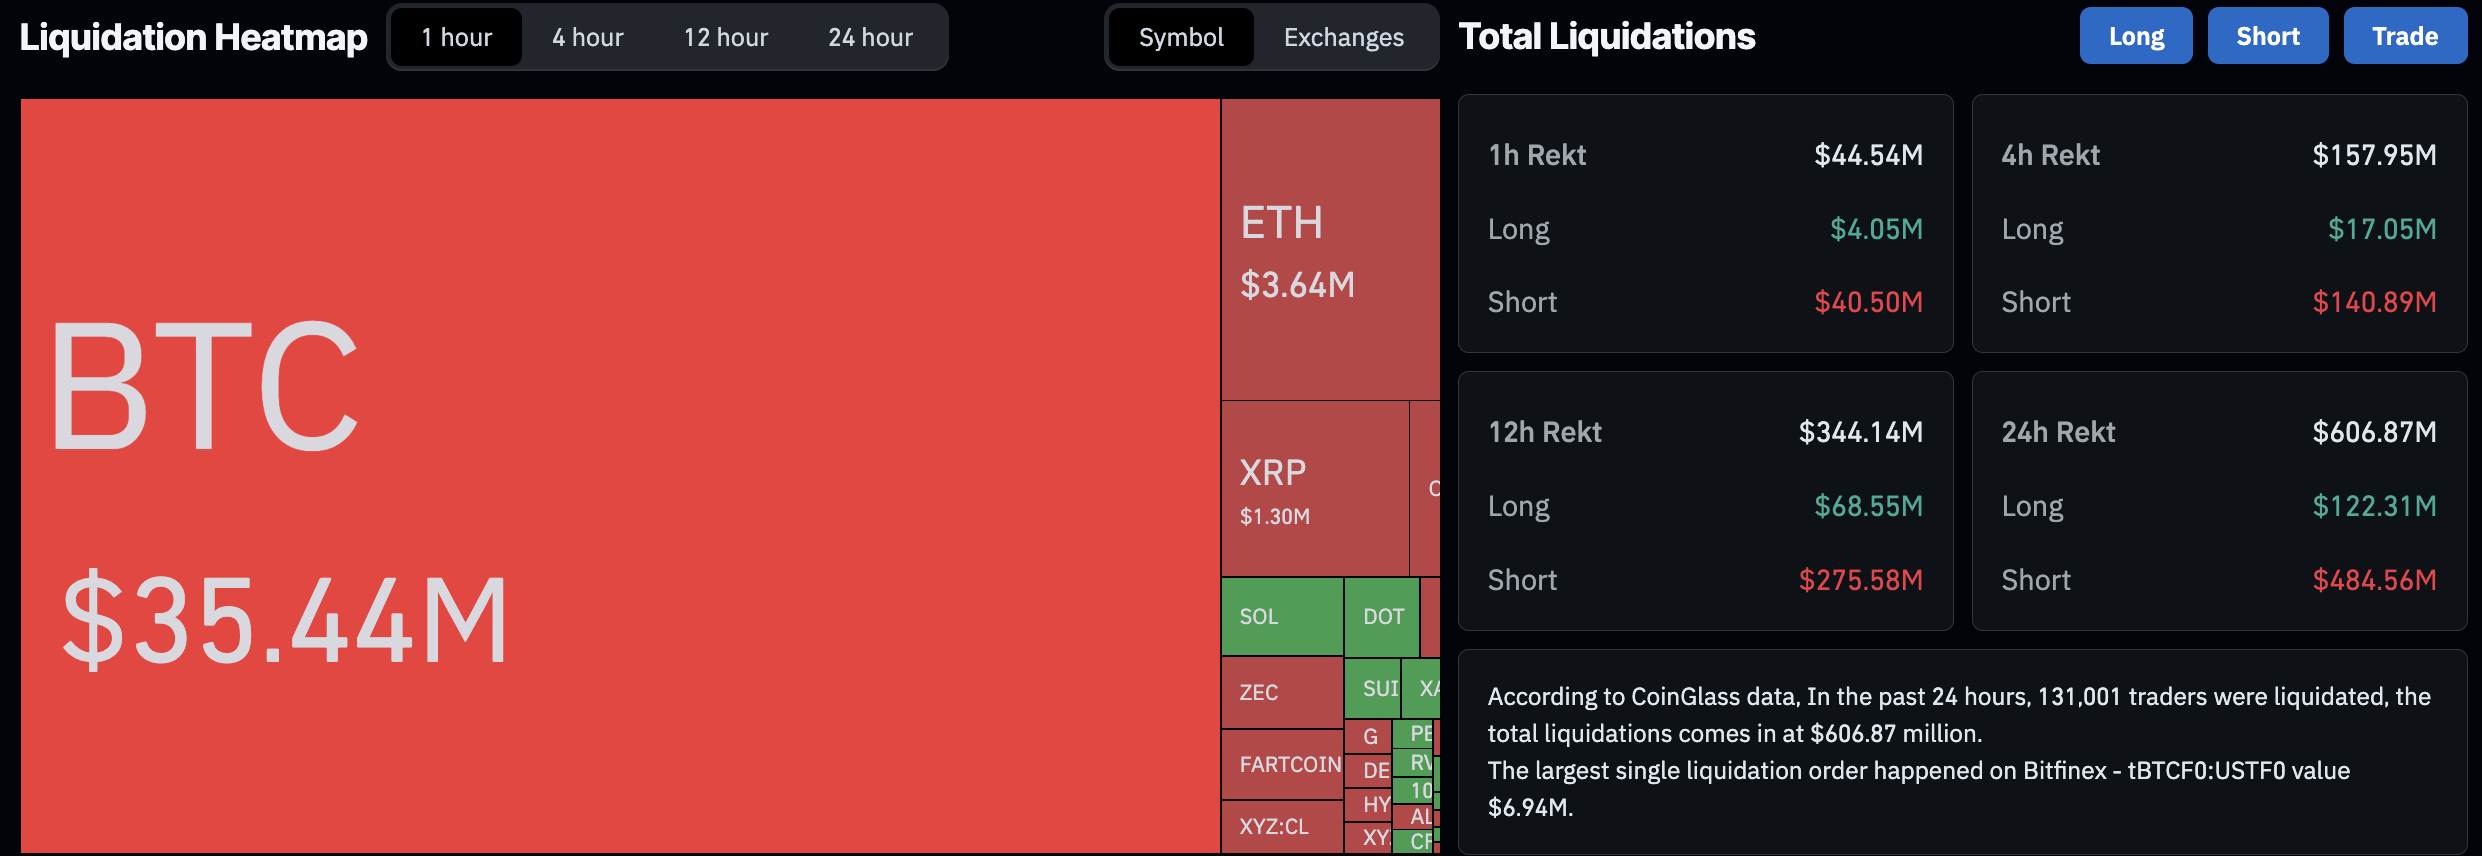Open the Trade button
2482x856 pixels.
pyautogui.click(x=2404, y=37)
